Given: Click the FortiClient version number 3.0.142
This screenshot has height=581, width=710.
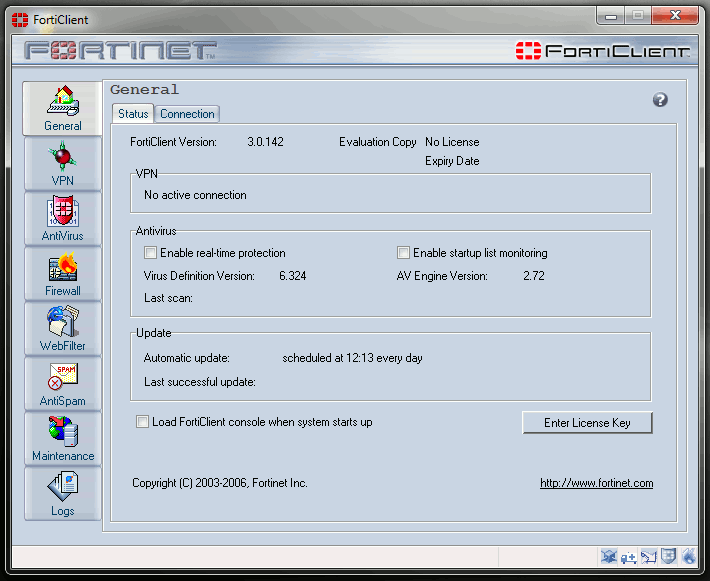Looking at the screenshot, I should click(265, 142).
